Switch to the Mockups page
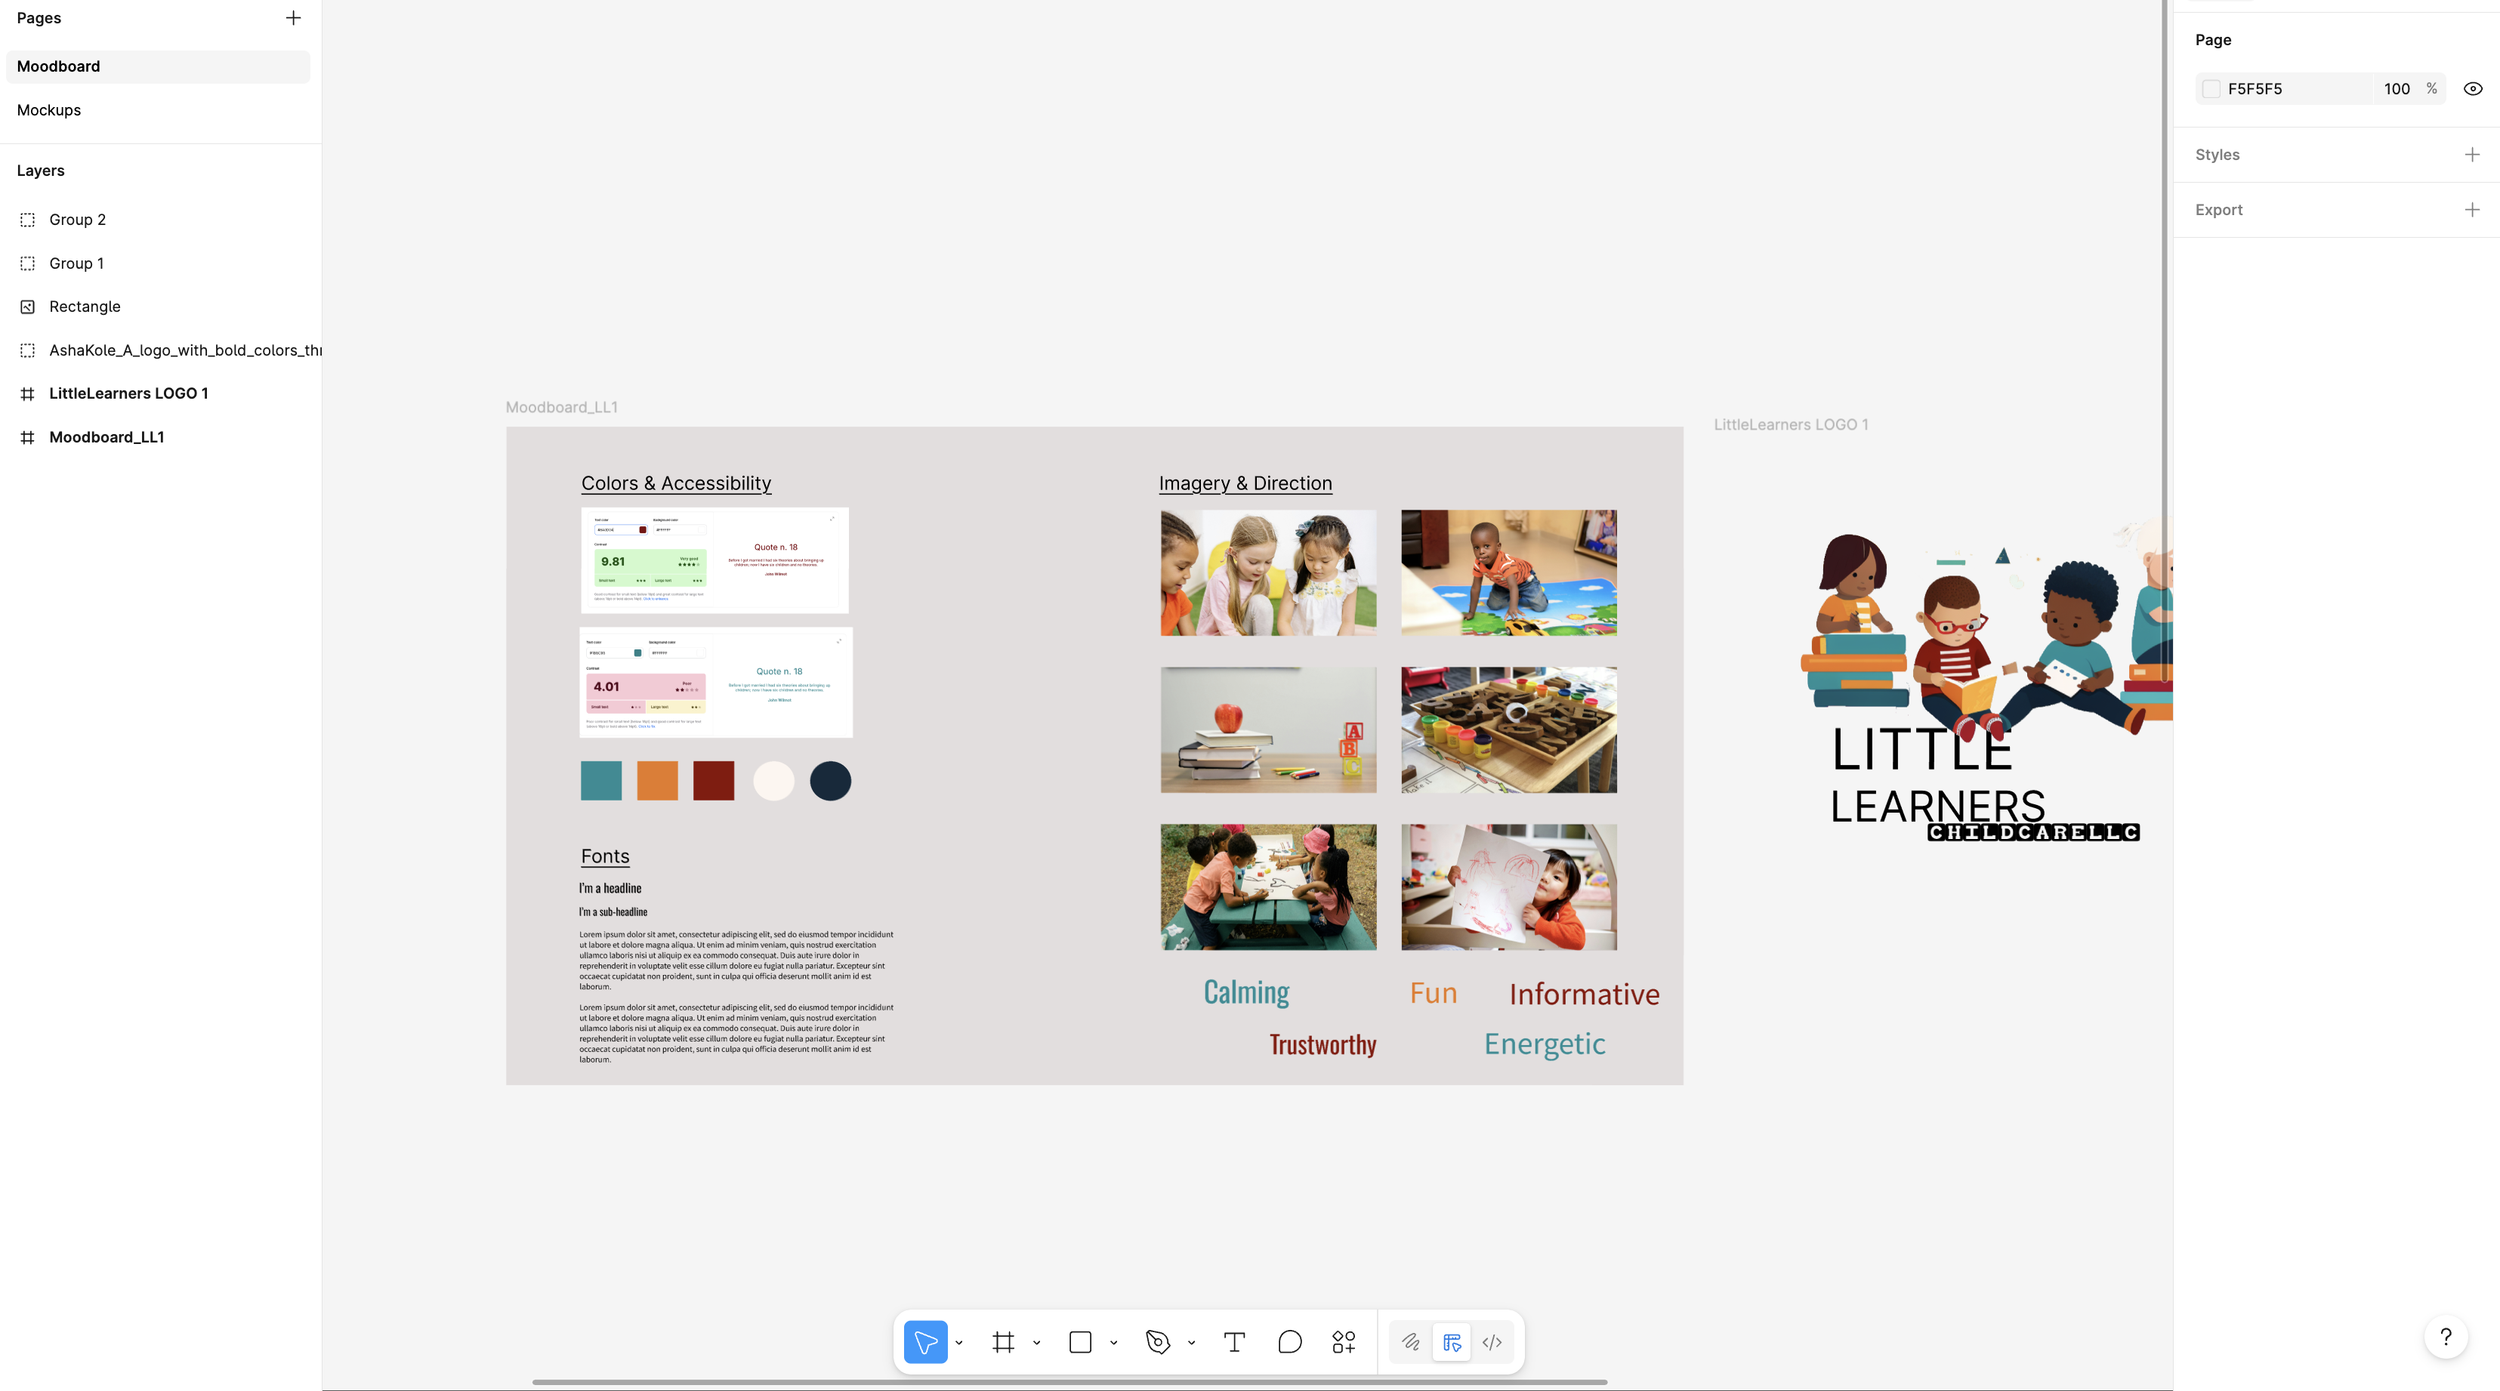Viewport: 2500px width, 1391px height. tap(49, 110)
